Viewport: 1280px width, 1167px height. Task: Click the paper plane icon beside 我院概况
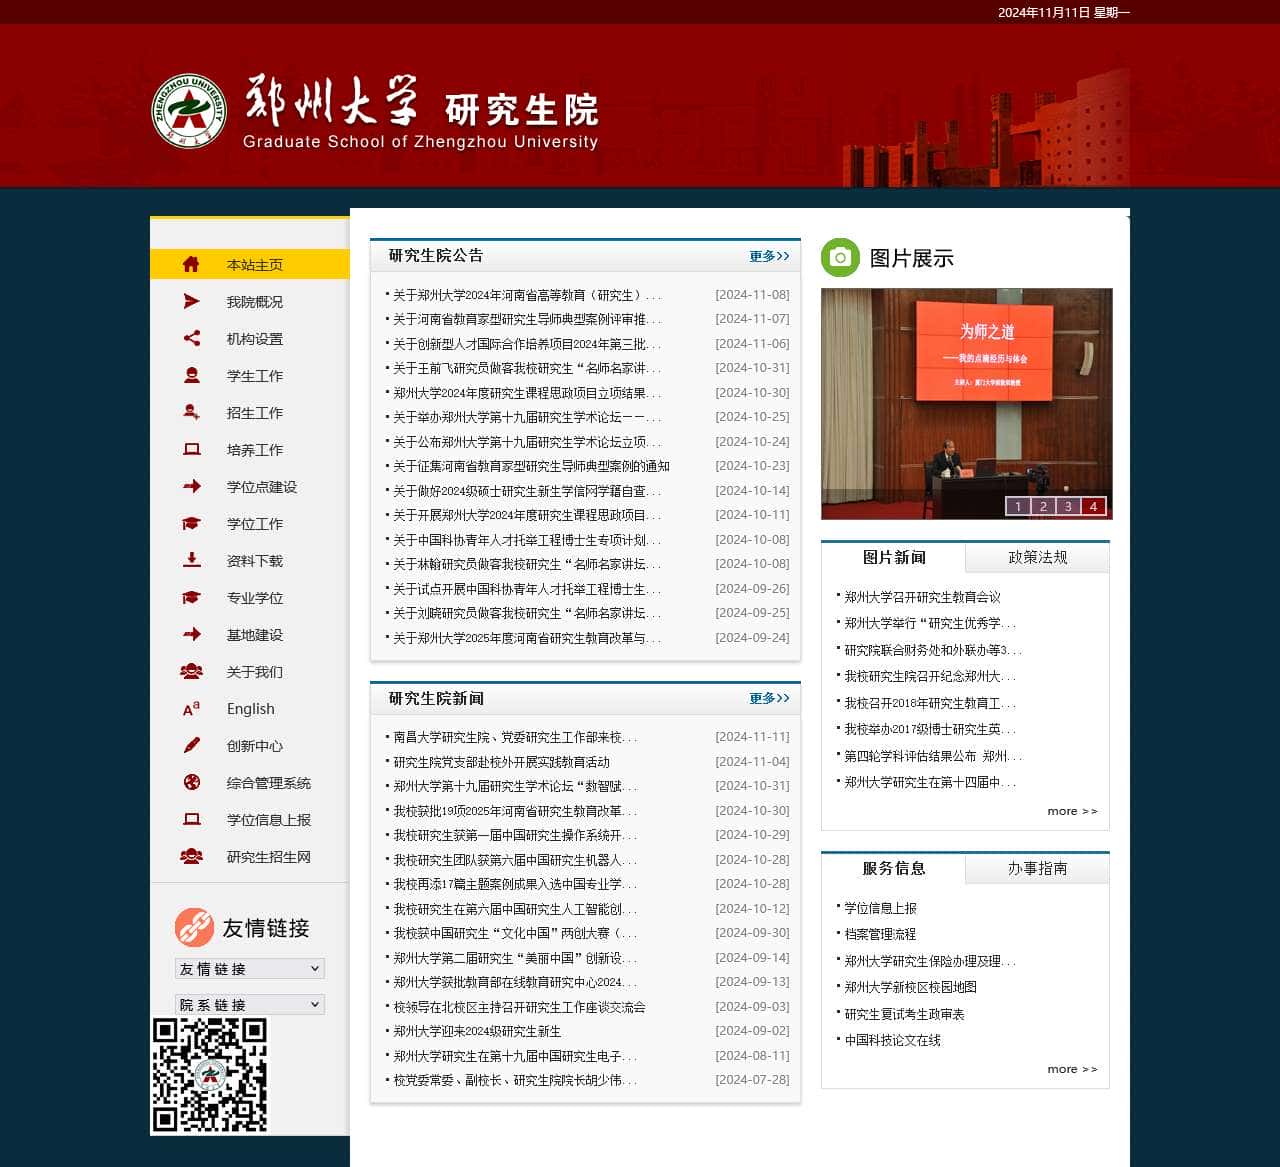(x=191, y=301)
